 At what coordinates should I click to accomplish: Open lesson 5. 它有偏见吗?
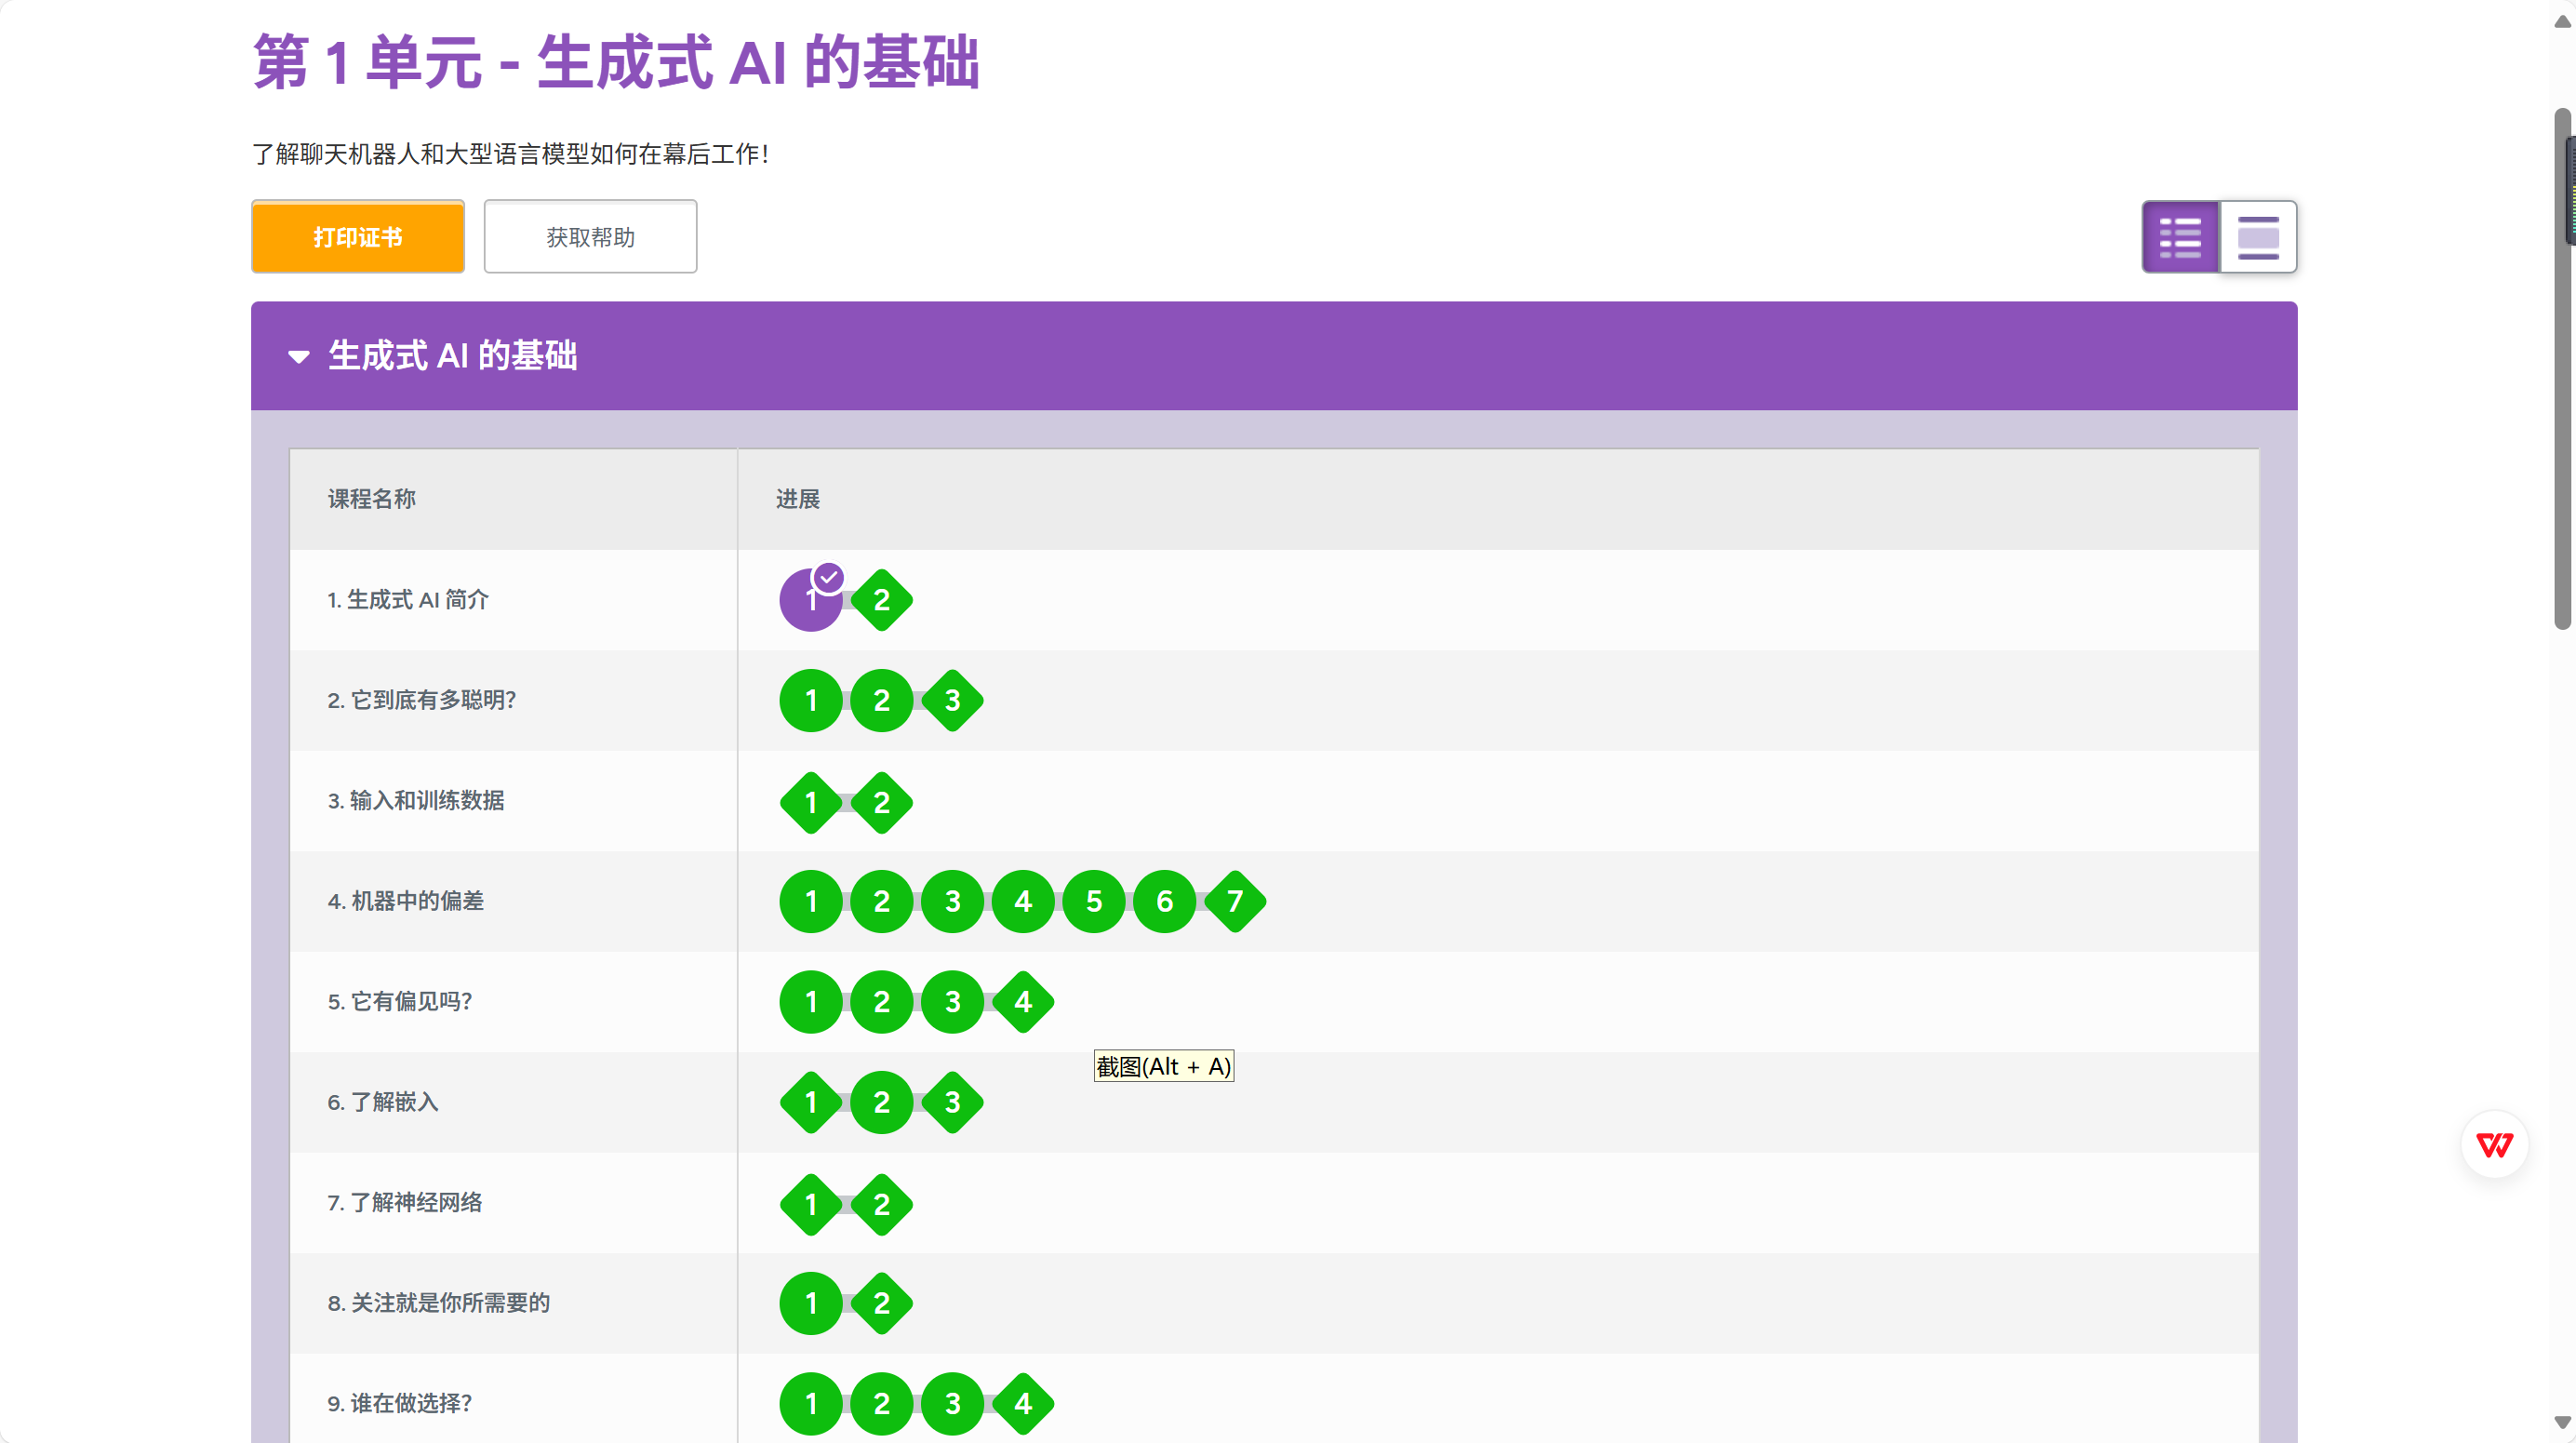pyautogui.click(x=399, y=1001)
